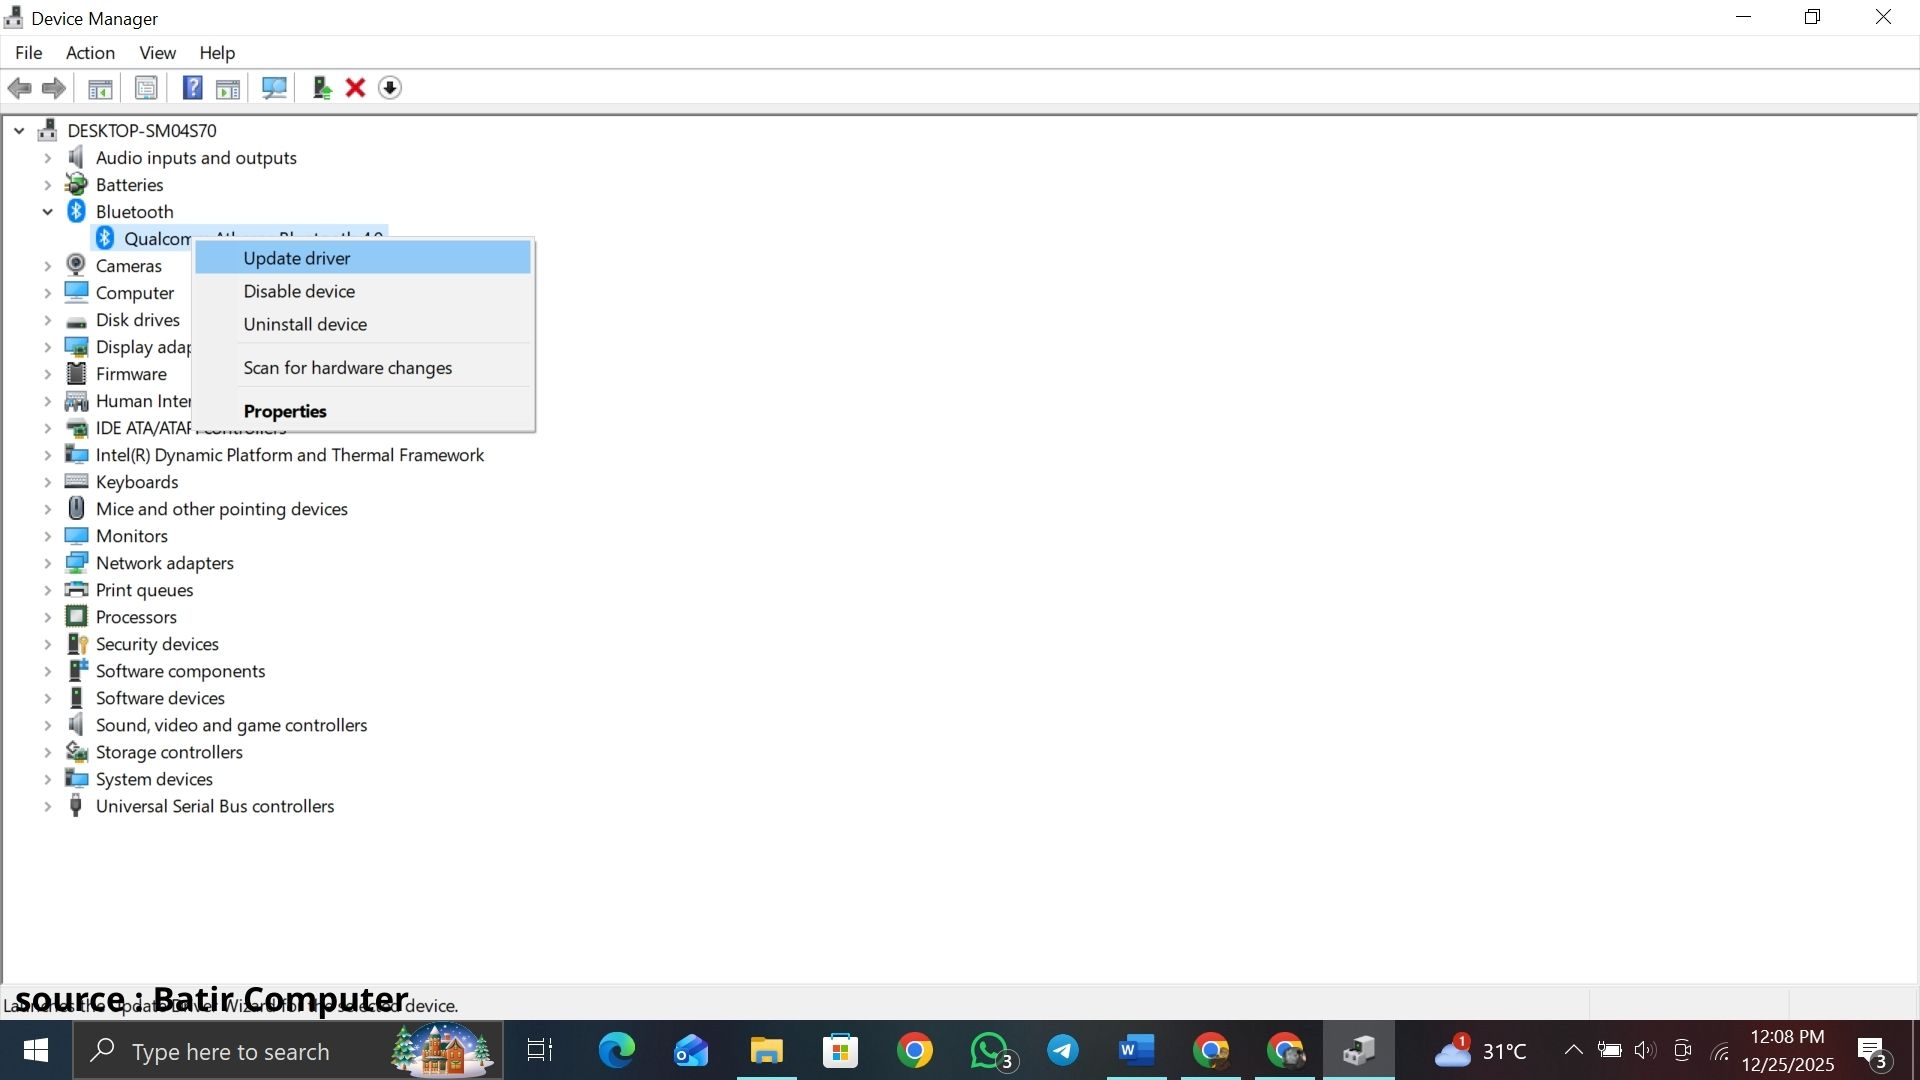Click the red X Uninstall device icon

coord(355,88)
